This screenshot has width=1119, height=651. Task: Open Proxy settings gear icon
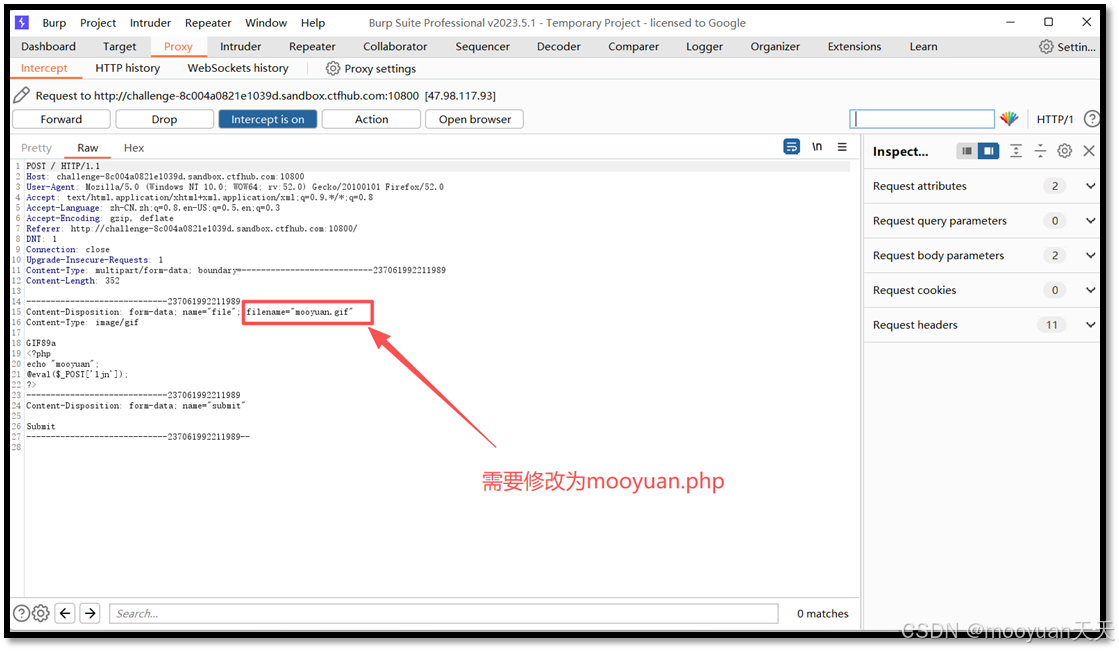[333, 69]
